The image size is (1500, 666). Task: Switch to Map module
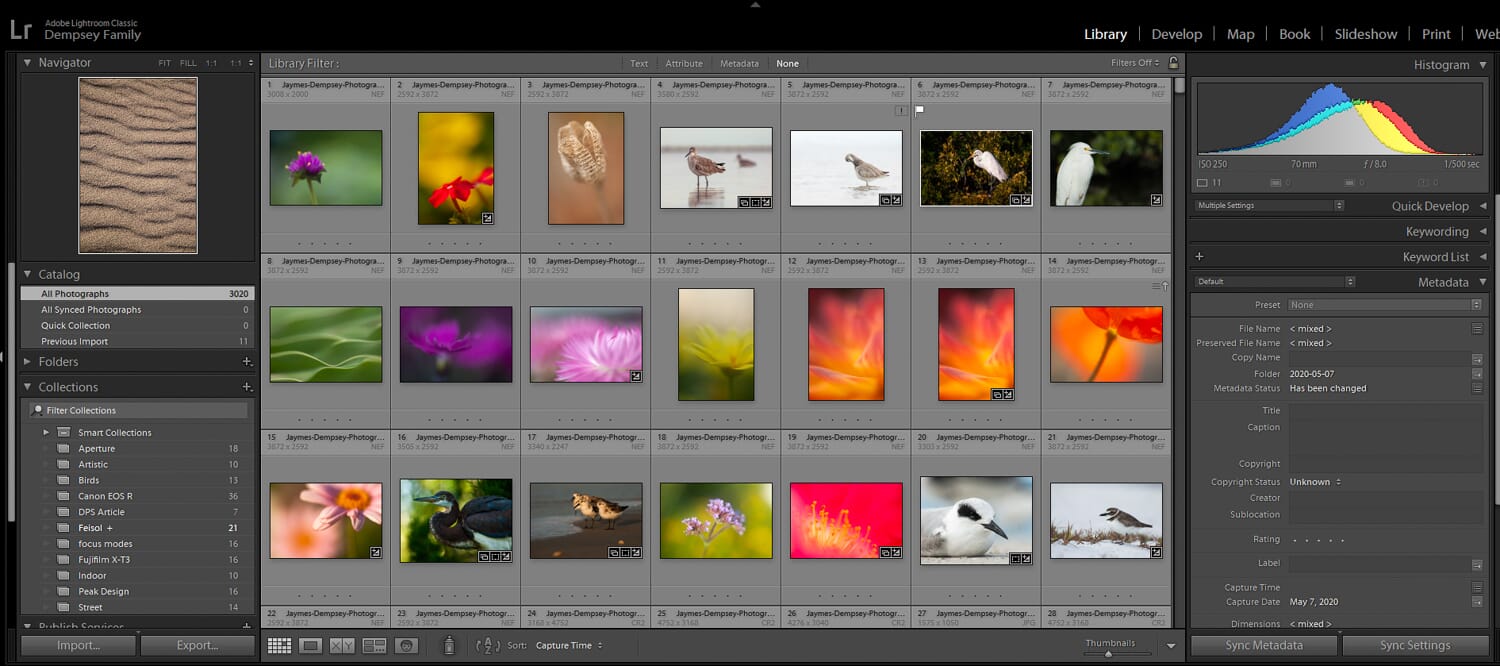(1240, 34)
